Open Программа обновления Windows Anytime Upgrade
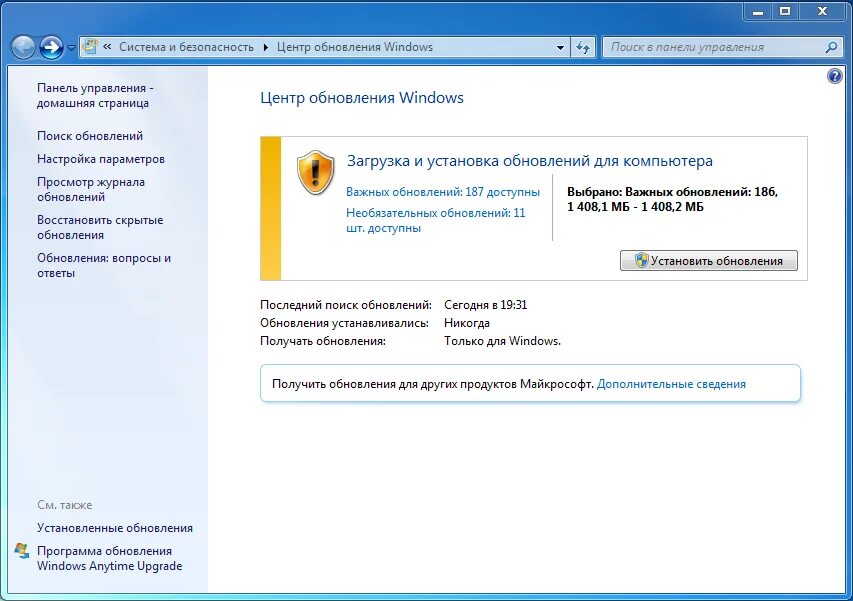Viewport: 853px width, 601px height. (109, 559)
